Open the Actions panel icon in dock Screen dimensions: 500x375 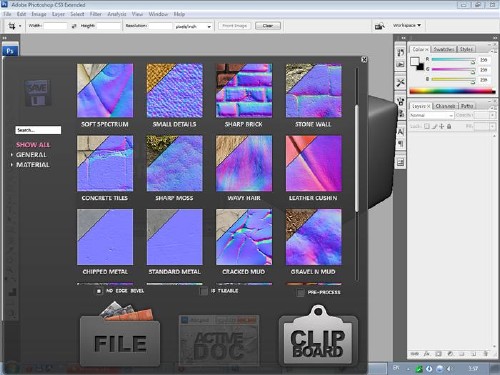[400, 64]
